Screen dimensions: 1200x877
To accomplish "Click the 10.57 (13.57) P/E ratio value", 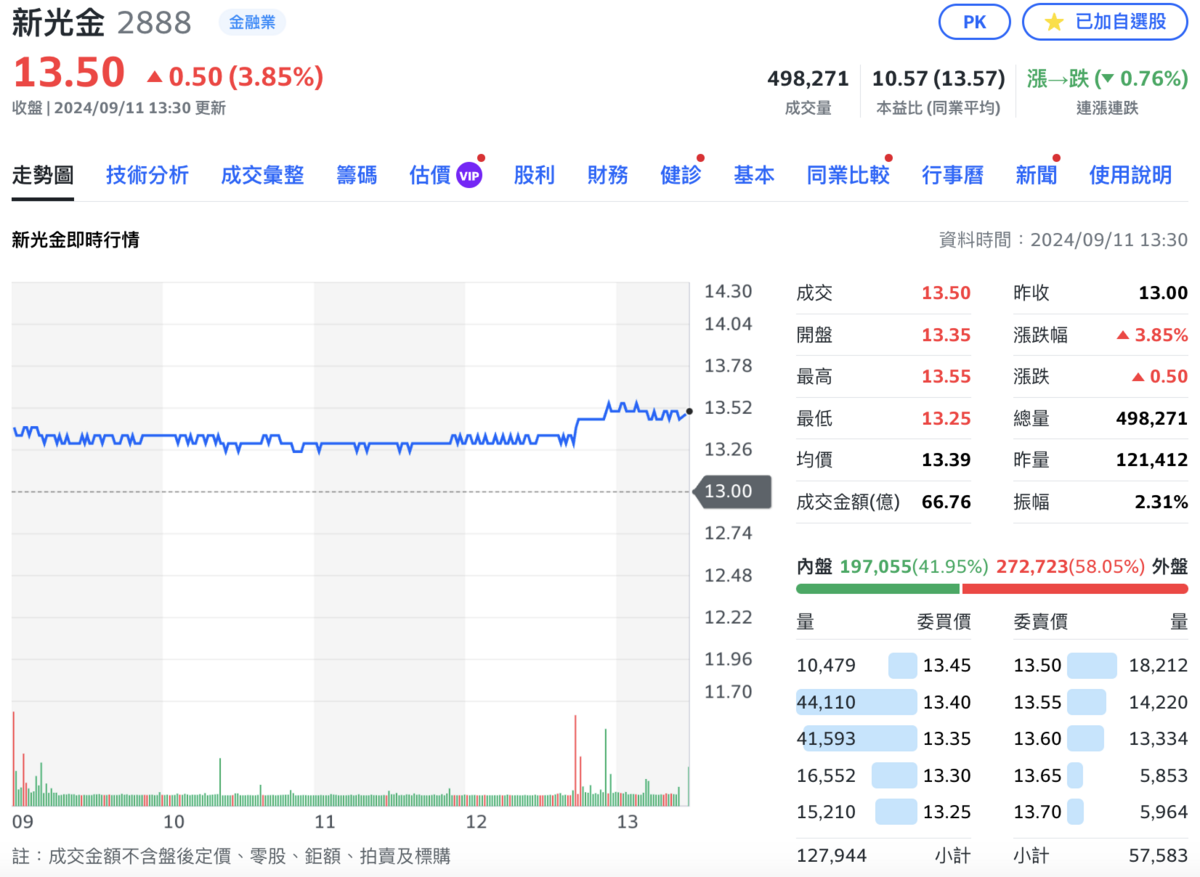I will pos(938,78).
